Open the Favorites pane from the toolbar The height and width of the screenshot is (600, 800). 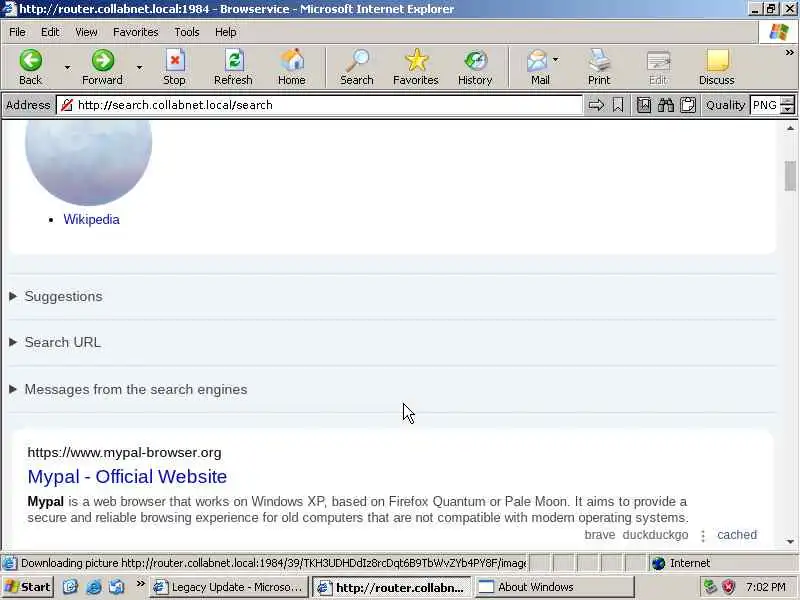point(416,67)
